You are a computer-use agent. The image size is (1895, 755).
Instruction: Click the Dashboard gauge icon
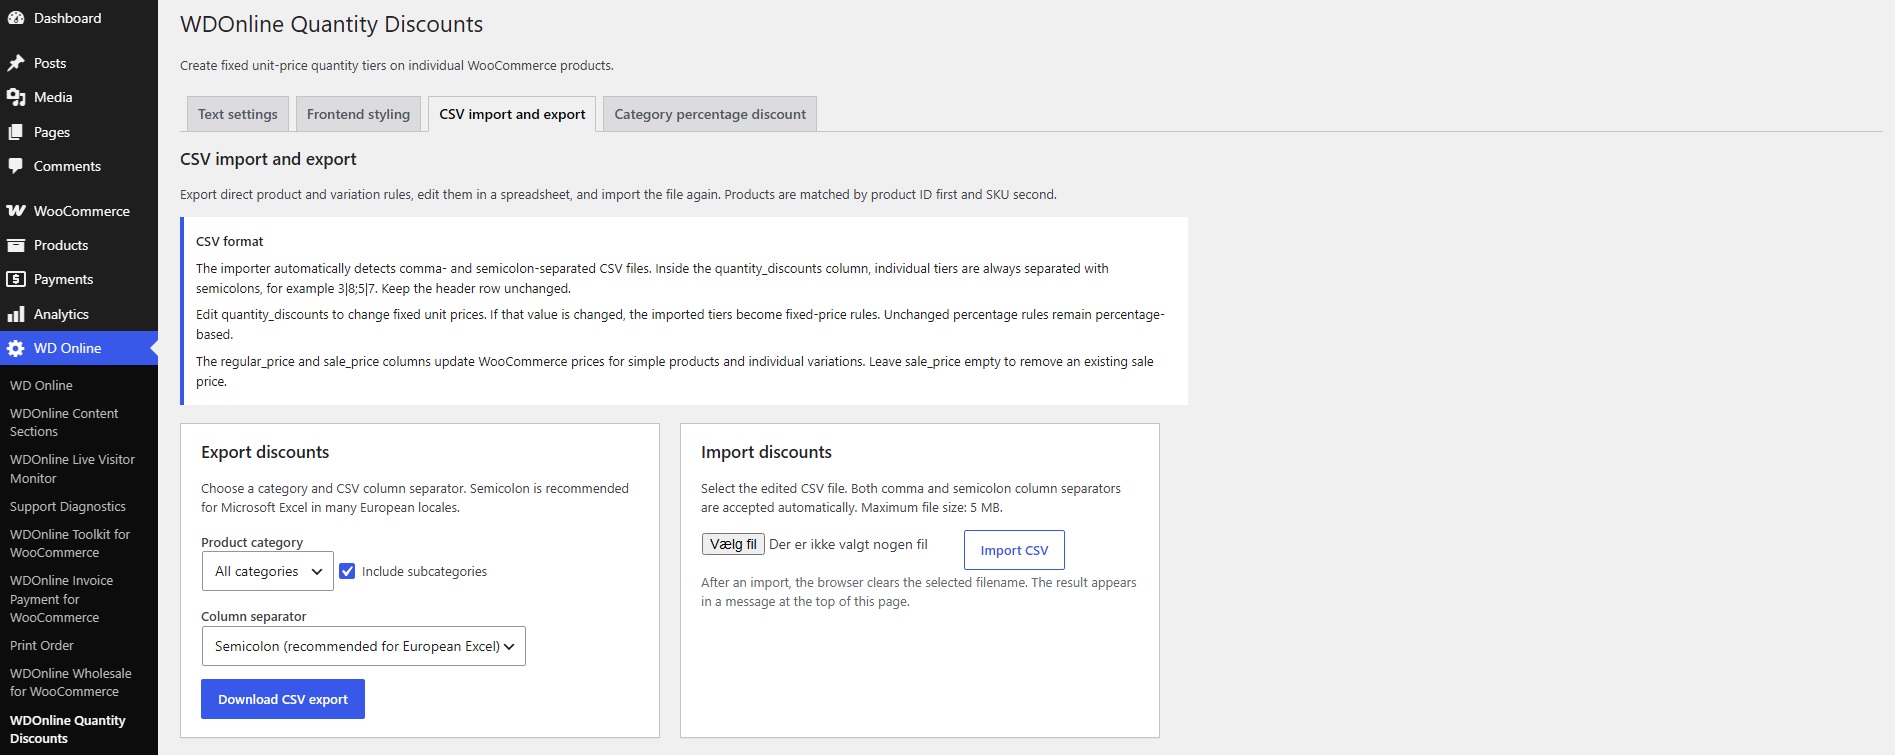[x=16, y=18]
